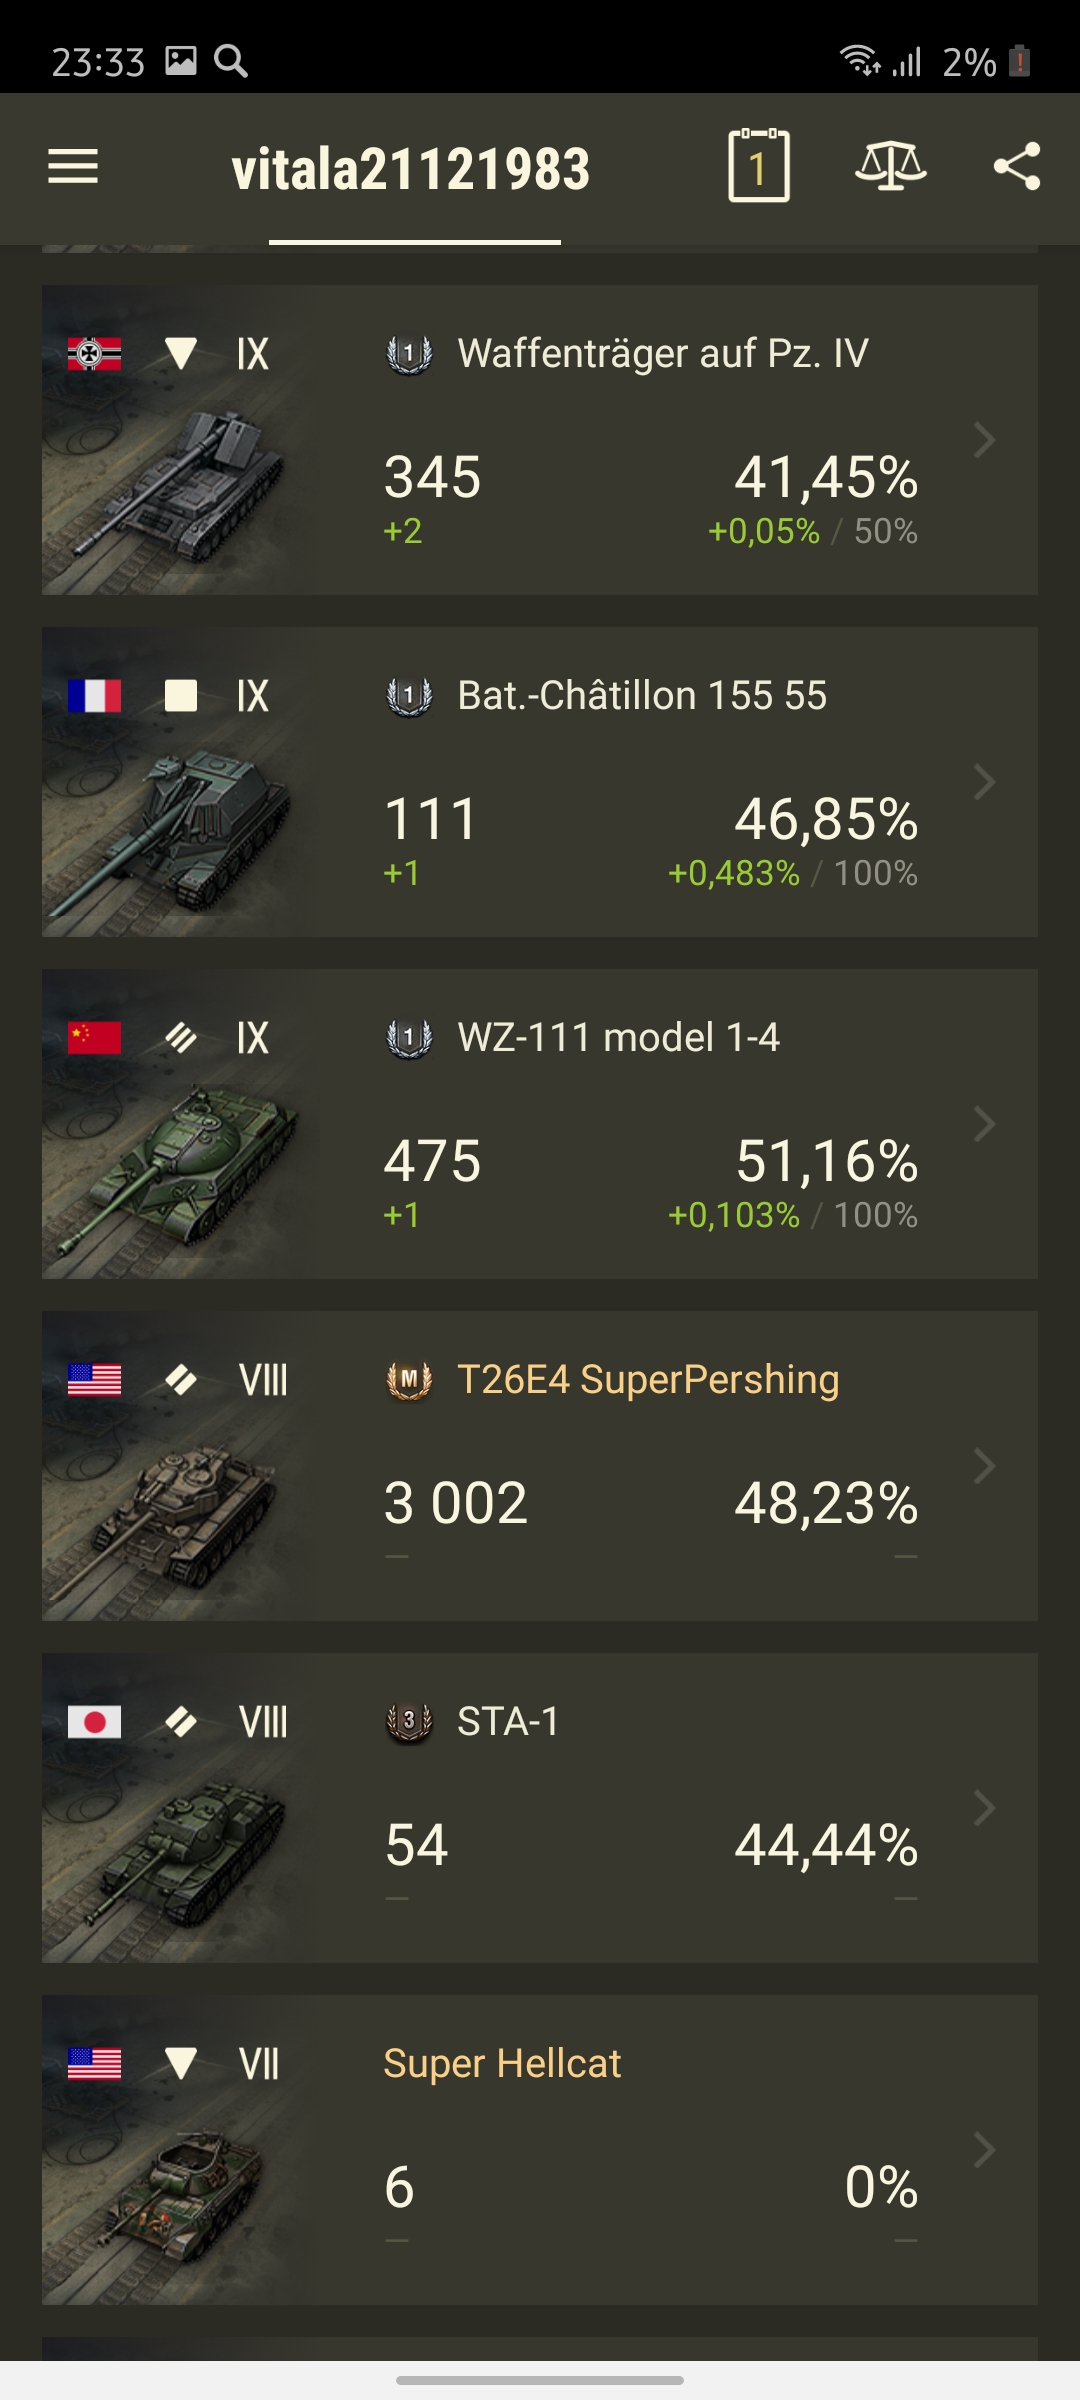Tap the SPG class square icon on Bat.-Châtillon

tap(181, 696)
